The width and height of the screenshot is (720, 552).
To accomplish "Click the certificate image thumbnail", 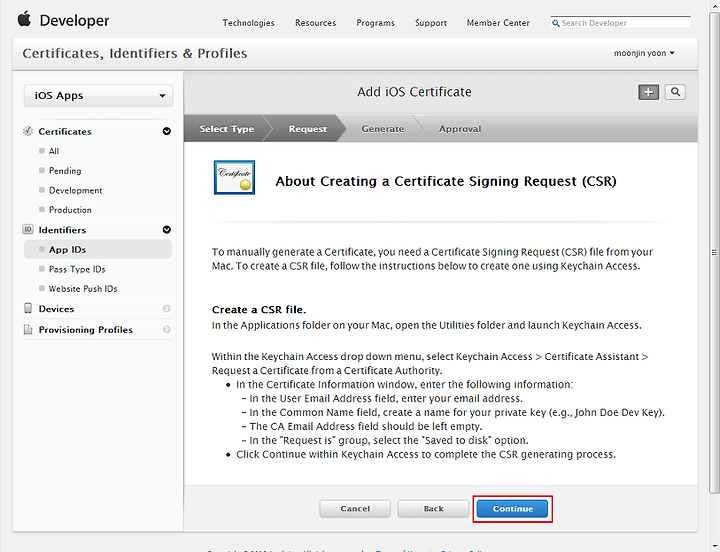I will (x=234, y=177).
